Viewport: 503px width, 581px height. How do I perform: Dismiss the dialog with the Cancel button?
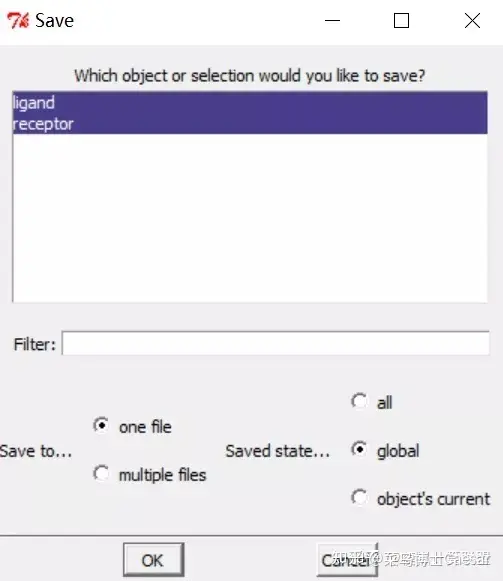(x=347, y=560)
